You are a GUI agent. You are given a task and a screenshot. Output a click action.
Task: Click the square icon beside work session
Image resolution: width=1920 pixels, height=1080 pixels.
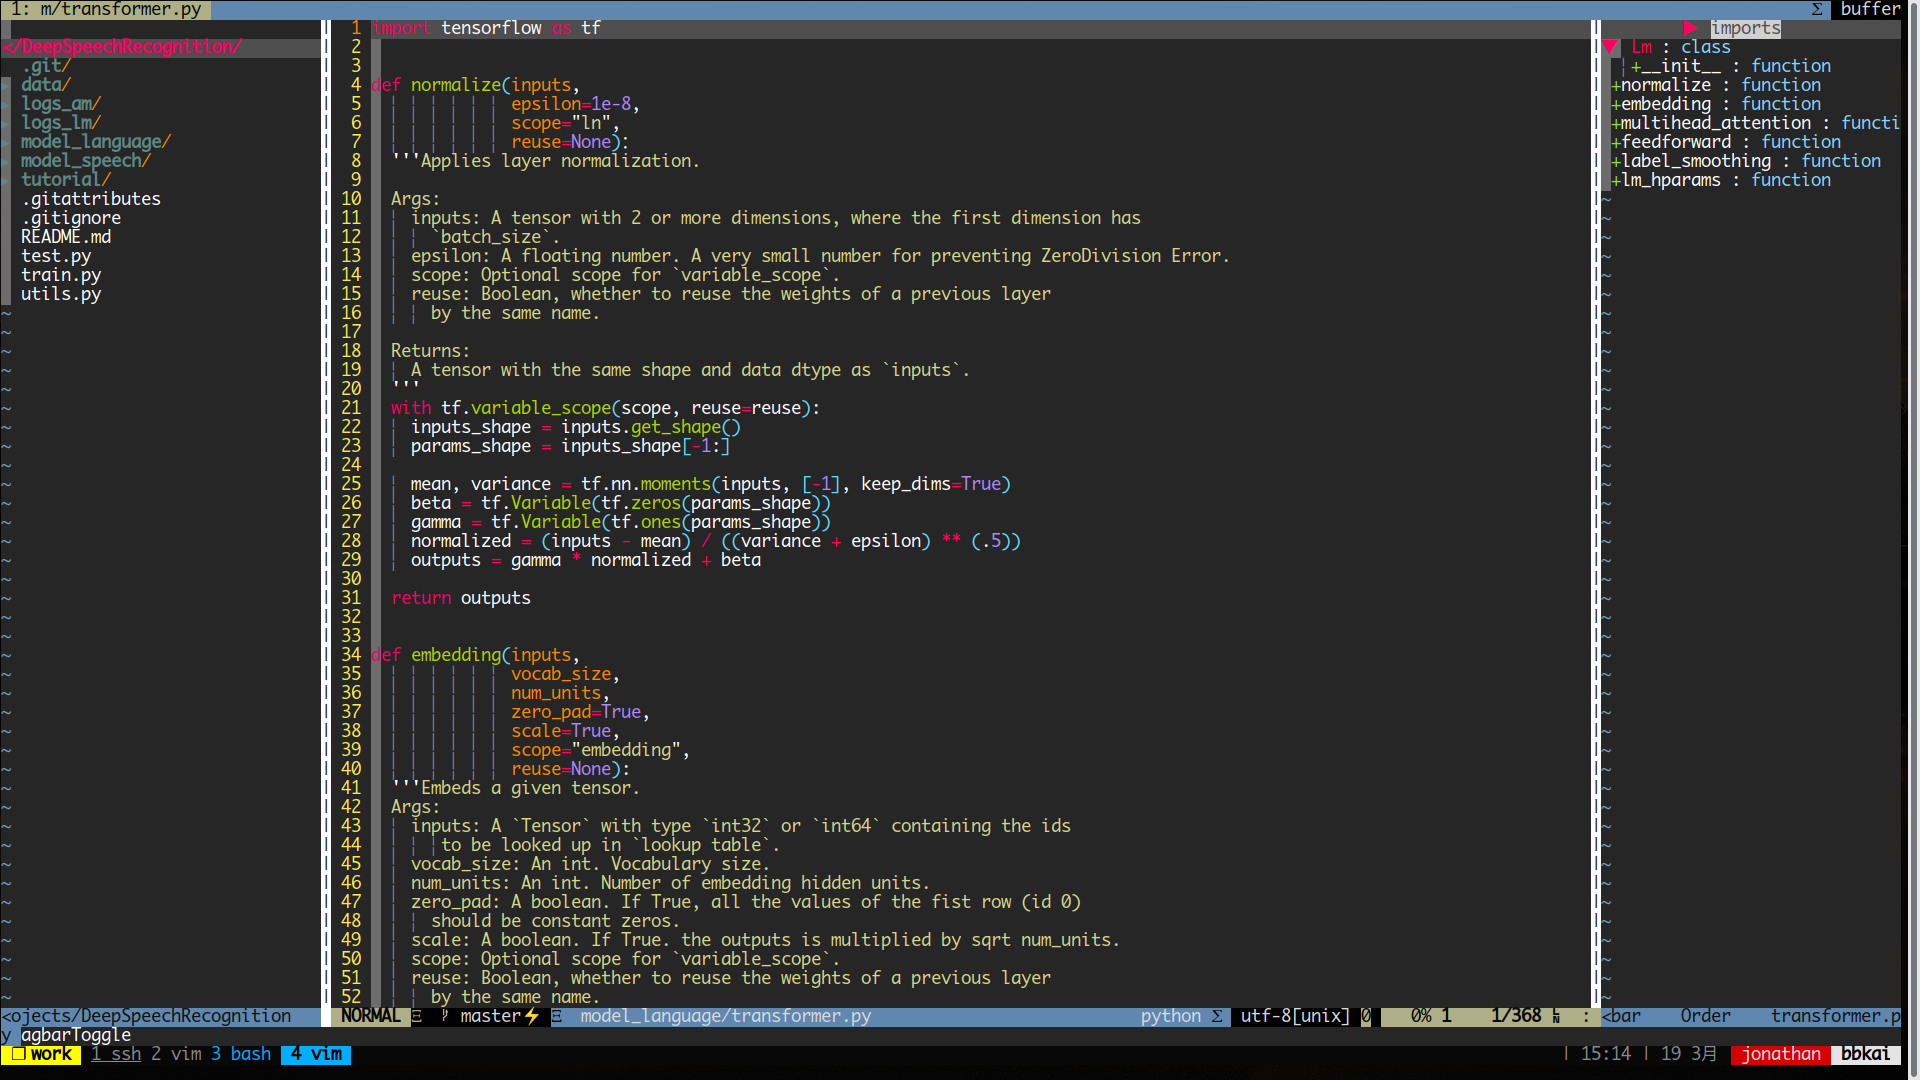[x=17, y=1054]
